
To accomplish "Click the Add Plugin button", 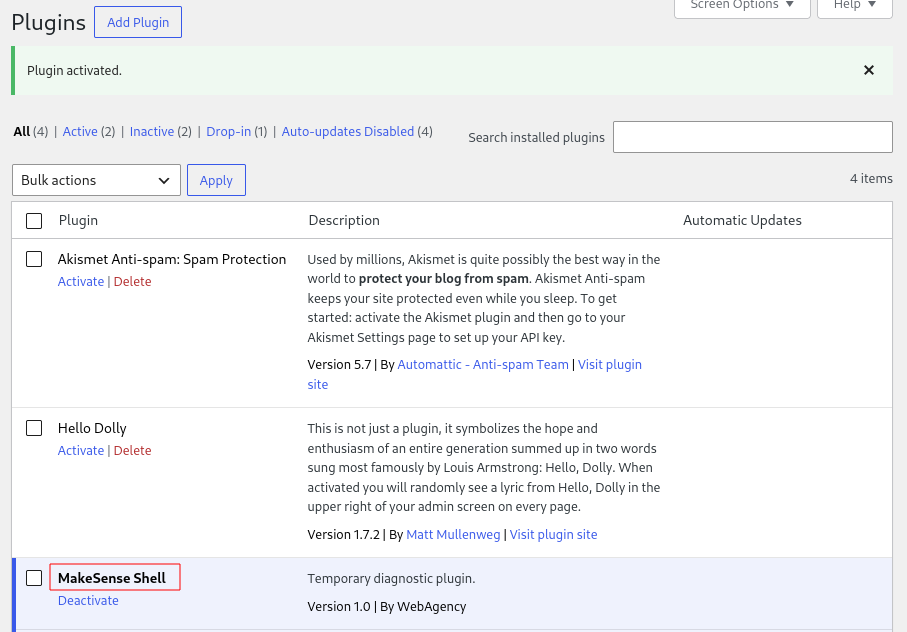I will [138, 22].
